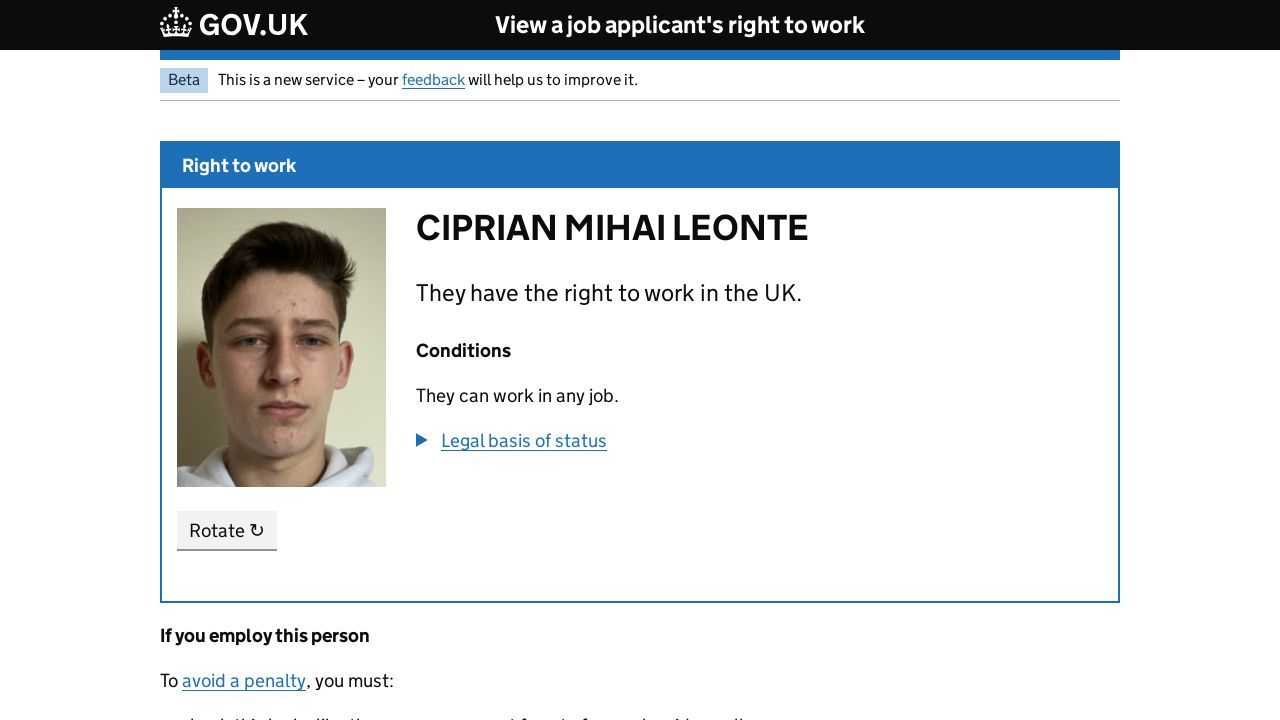
Task: Click the "View a job applicant's right to work" title
Action: 680,25
